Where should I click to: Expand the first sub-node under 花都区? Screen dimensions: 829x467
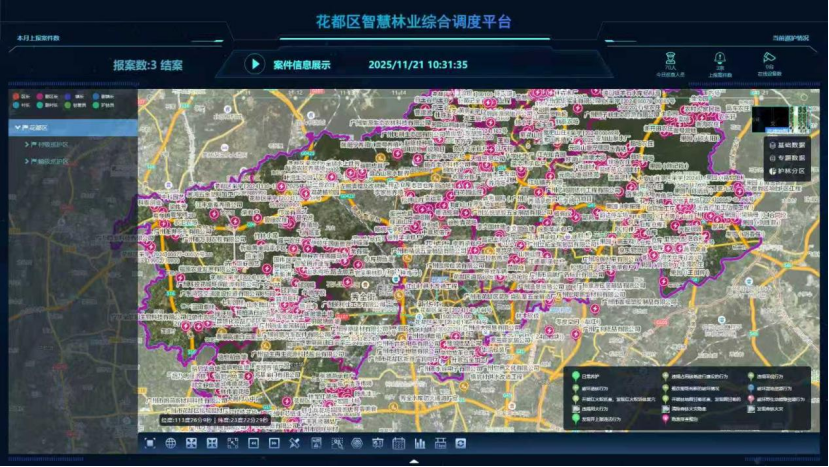pos(27,145)
